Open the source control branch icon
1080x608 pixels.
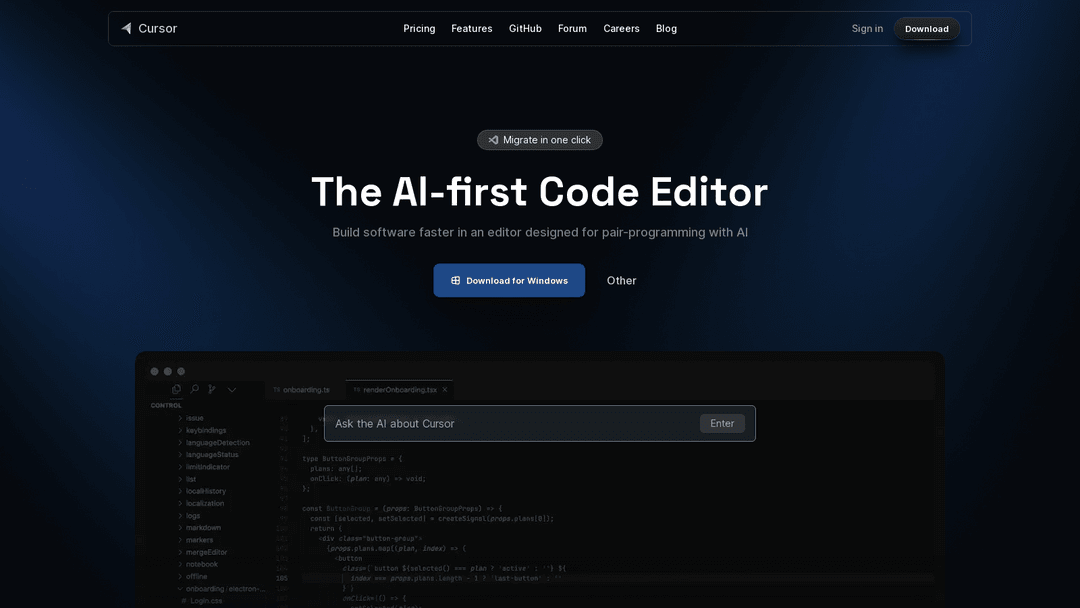tap(212, 389)
